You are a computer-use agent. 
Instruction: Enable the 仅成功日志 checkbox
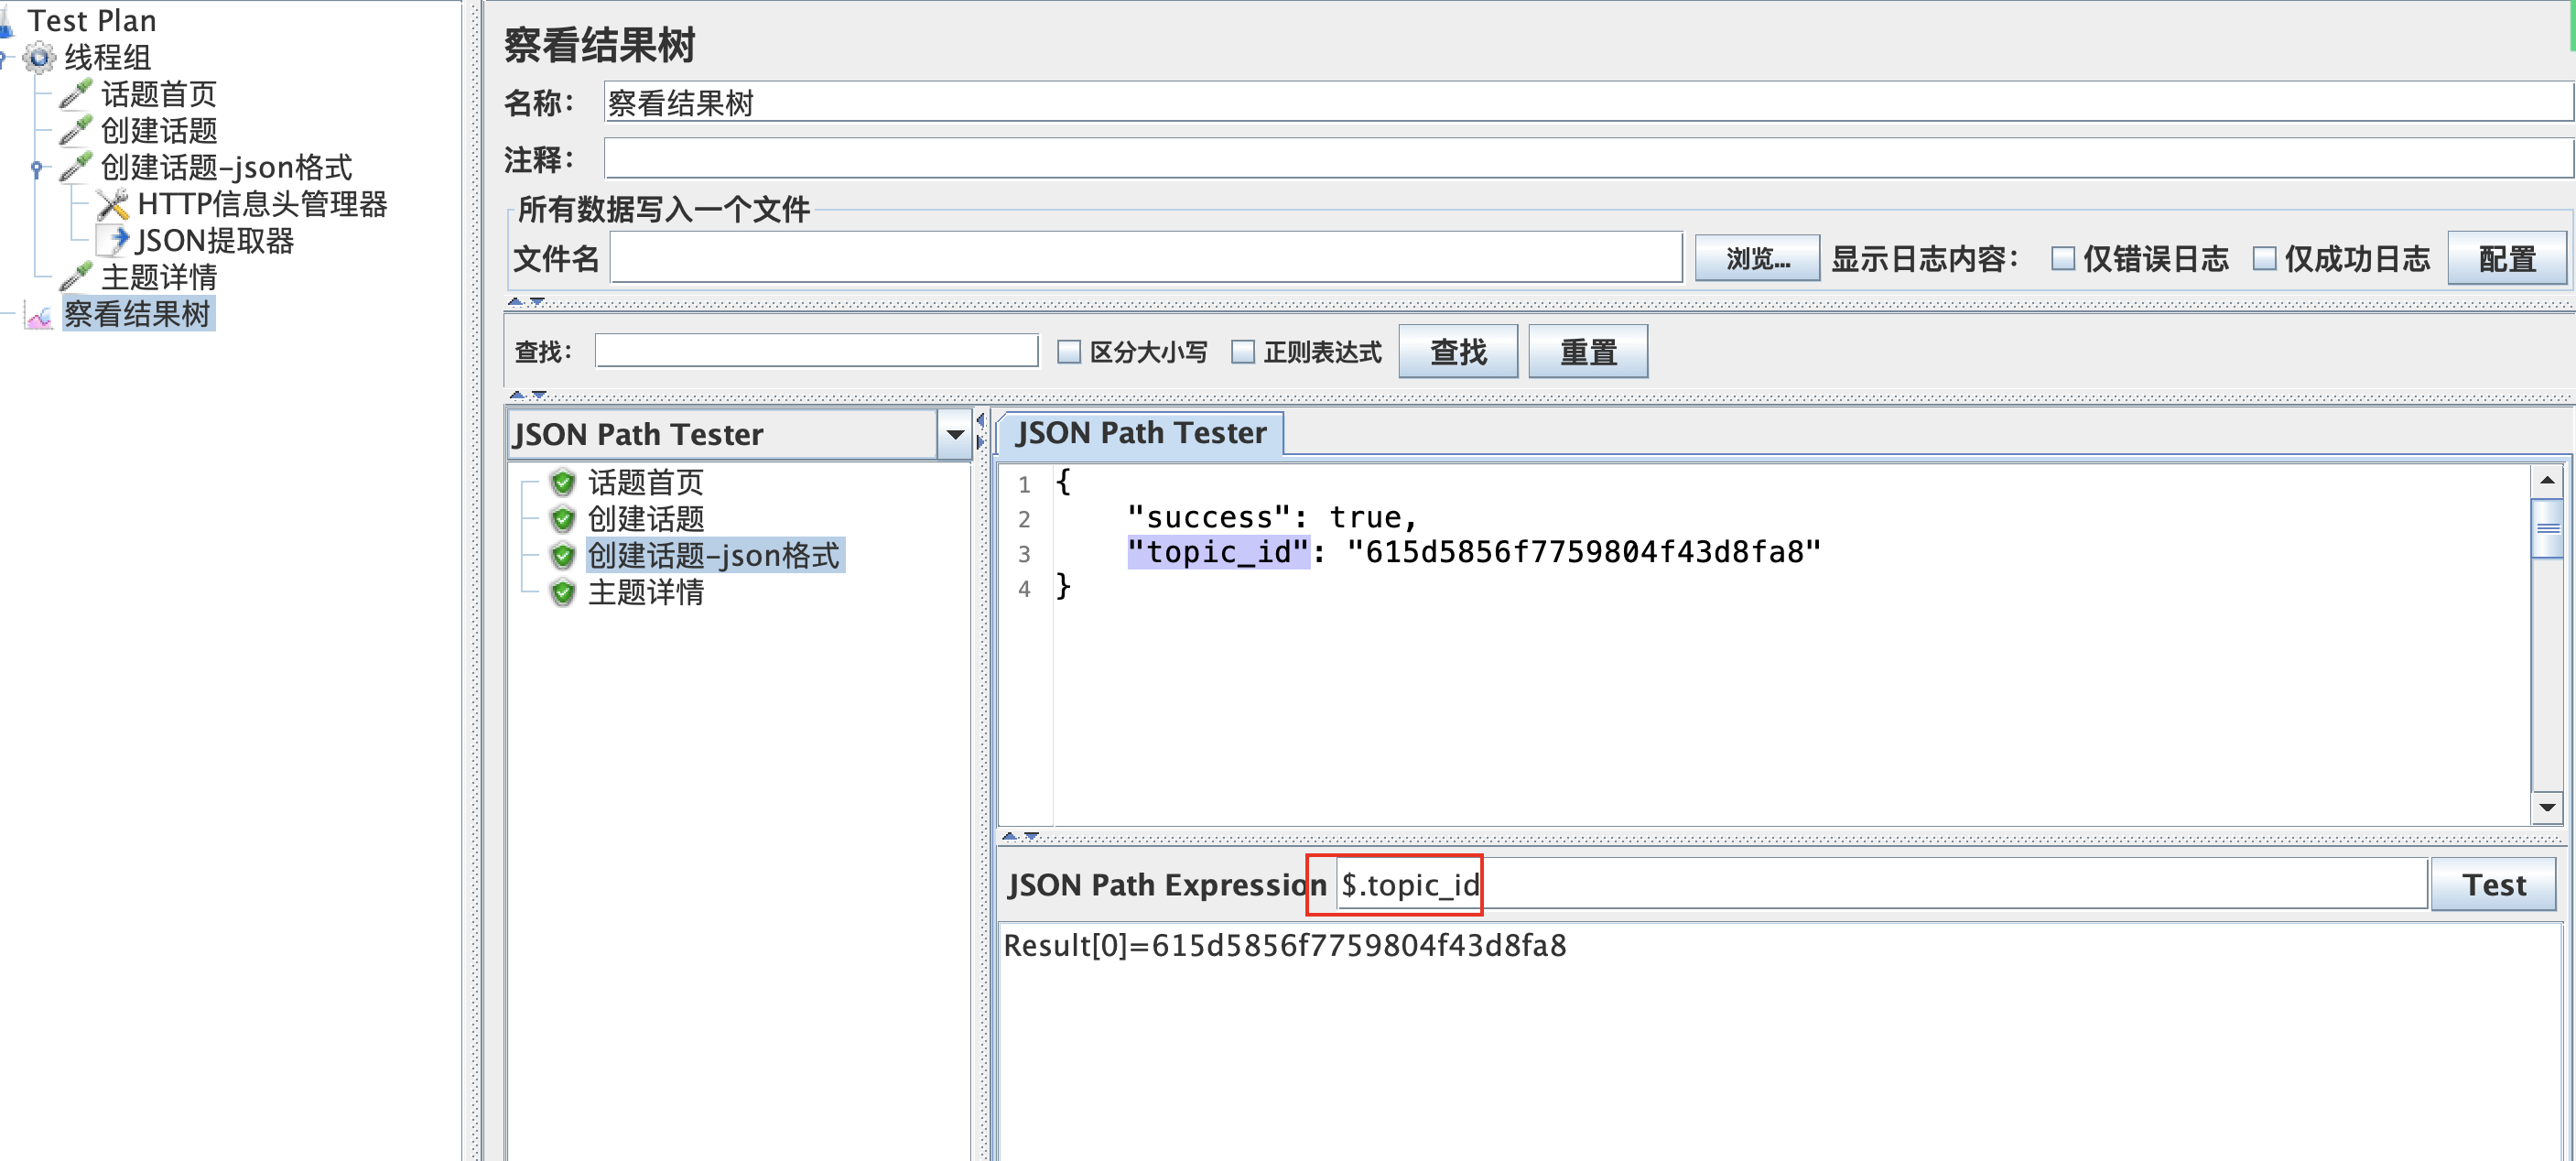pos(2264,259)
